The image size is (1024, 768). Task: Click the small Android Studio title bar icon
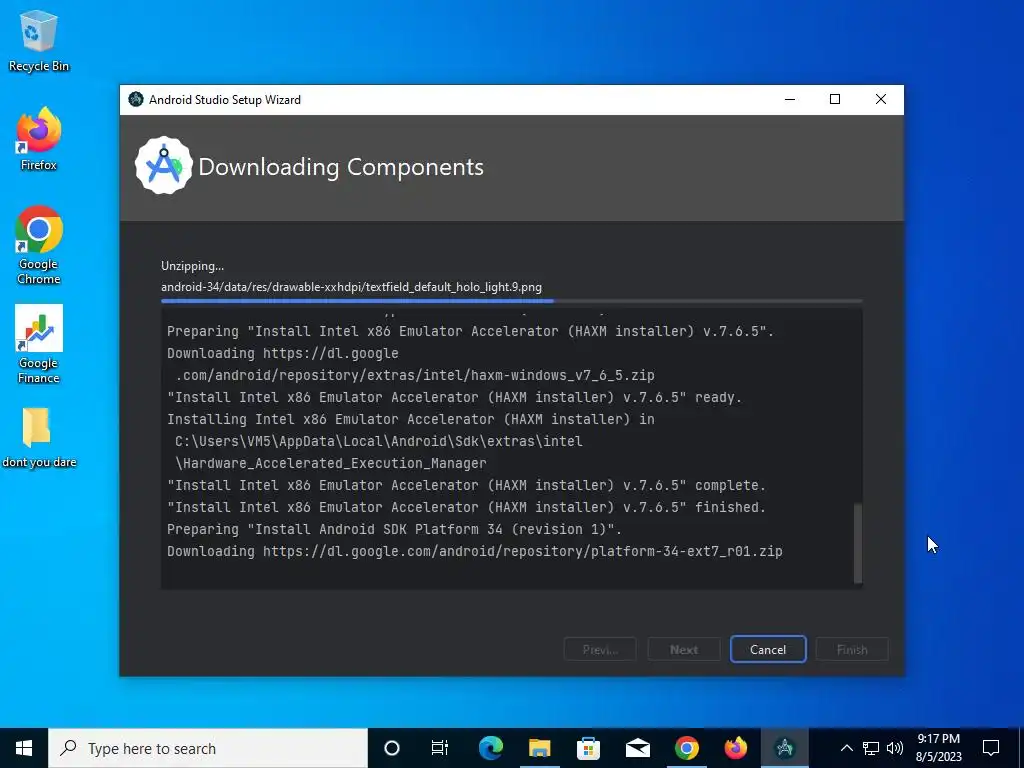(136, 99)
